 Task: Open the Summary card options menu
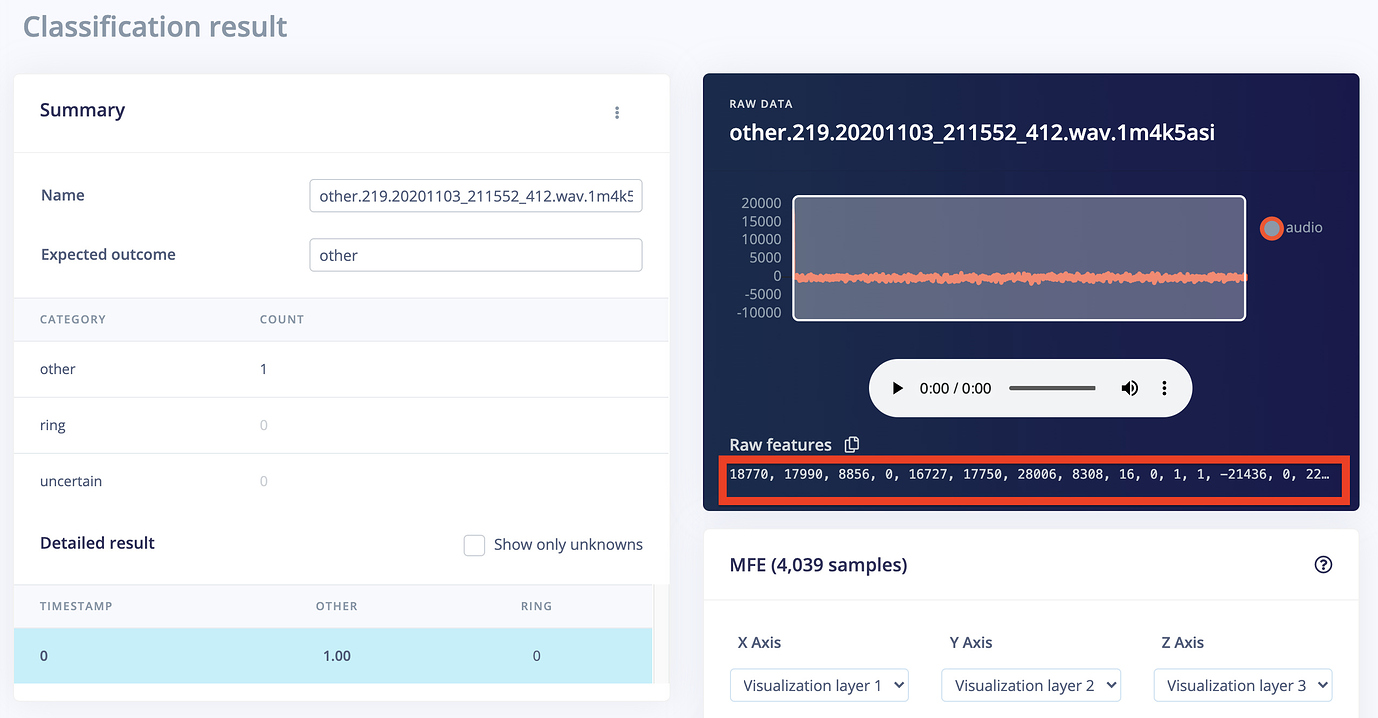tap(617, 112)
